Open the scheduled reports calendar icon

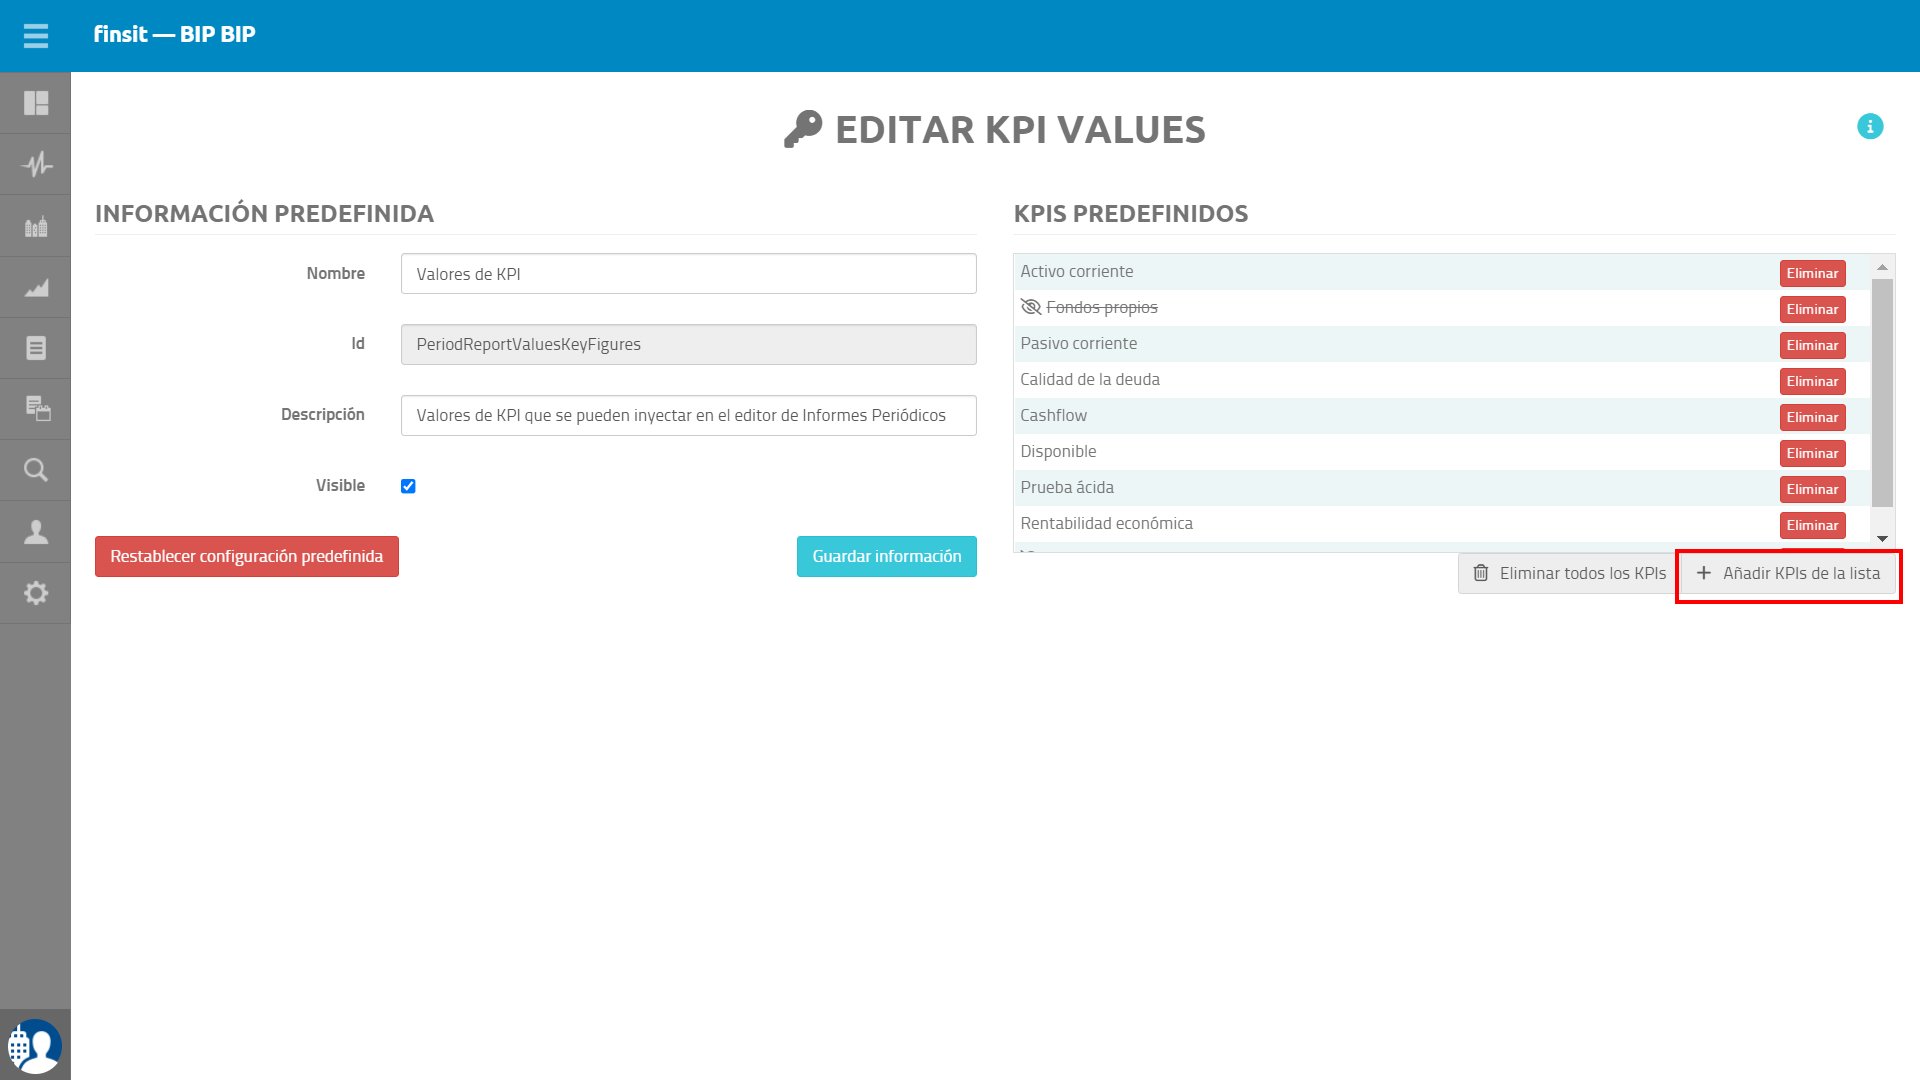pyautogui.click(x=37, y=408)
